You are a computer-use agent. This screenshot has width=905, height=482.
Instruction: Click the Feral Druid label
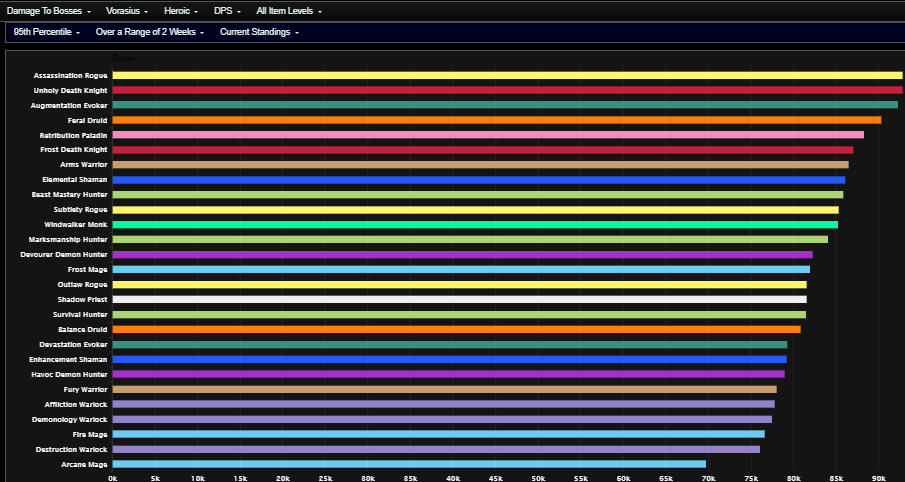click(x=87, y=121)
